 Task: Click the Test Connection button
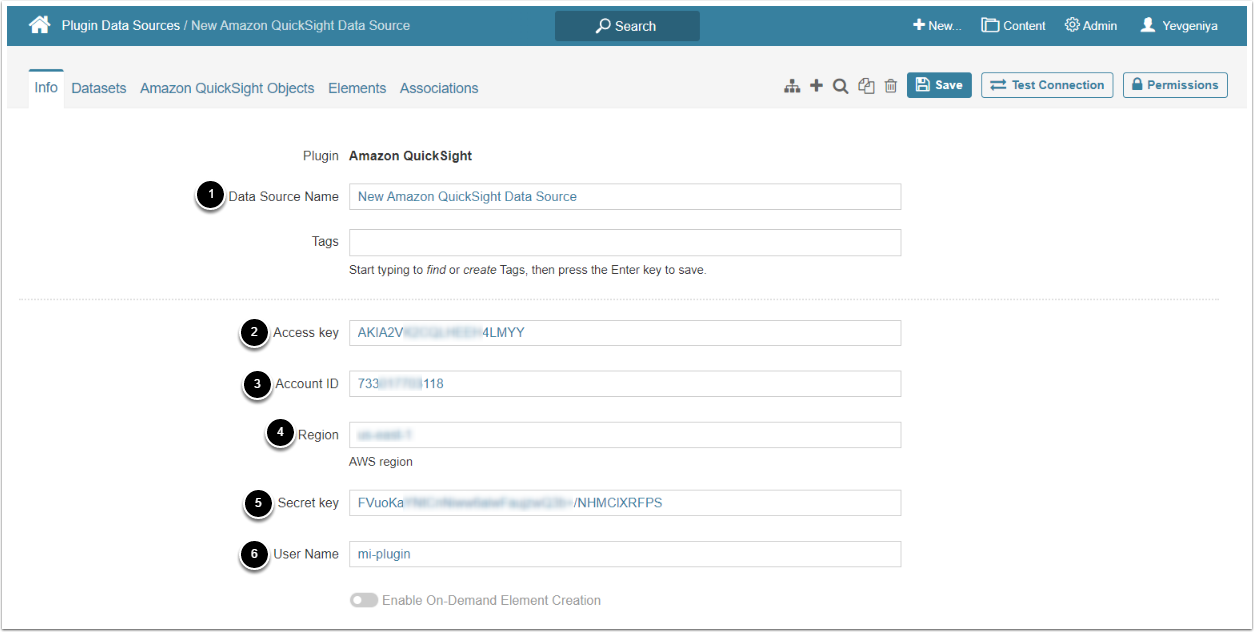click(1047, 85)
